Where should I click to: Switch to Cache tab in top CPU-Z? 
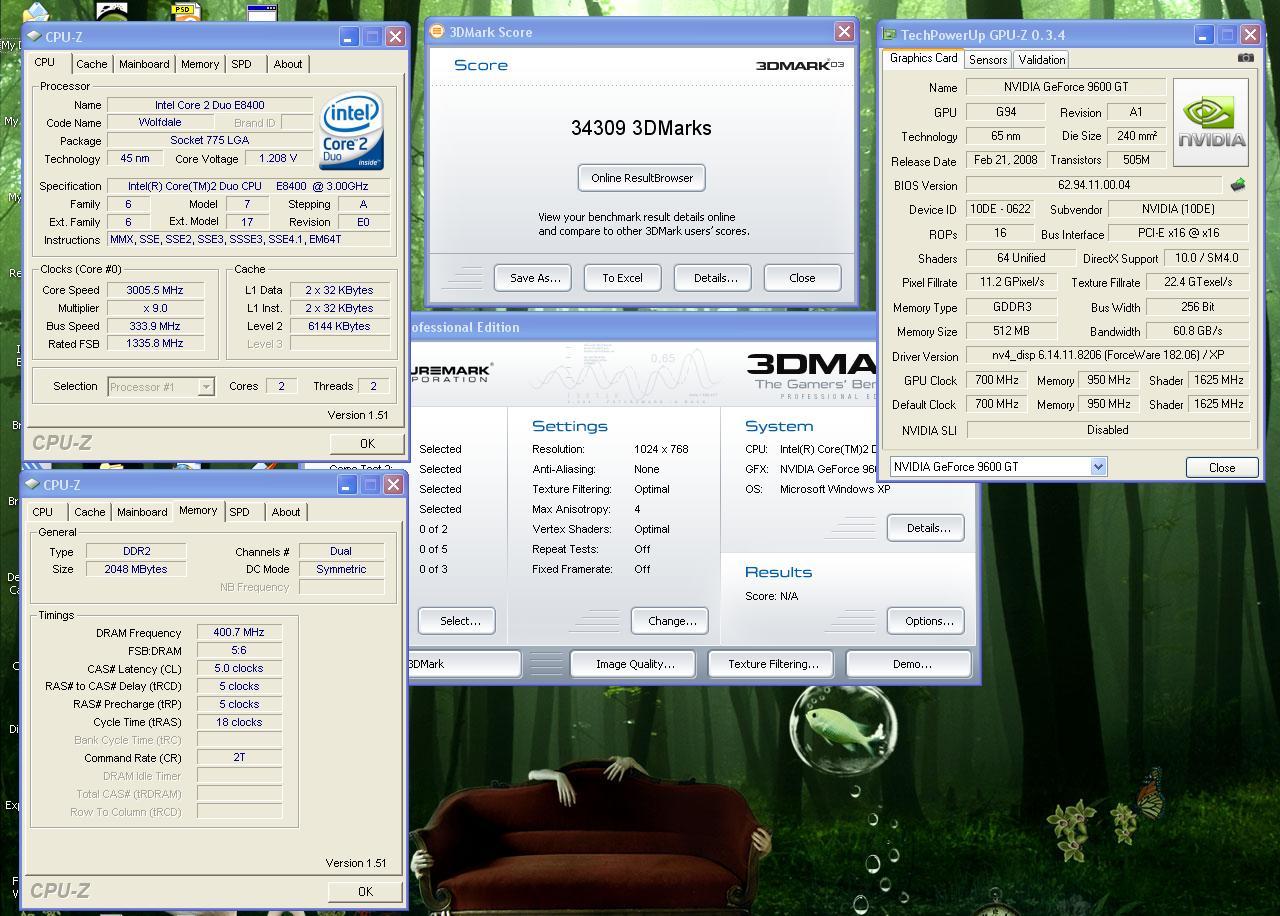tap(91, 64)
